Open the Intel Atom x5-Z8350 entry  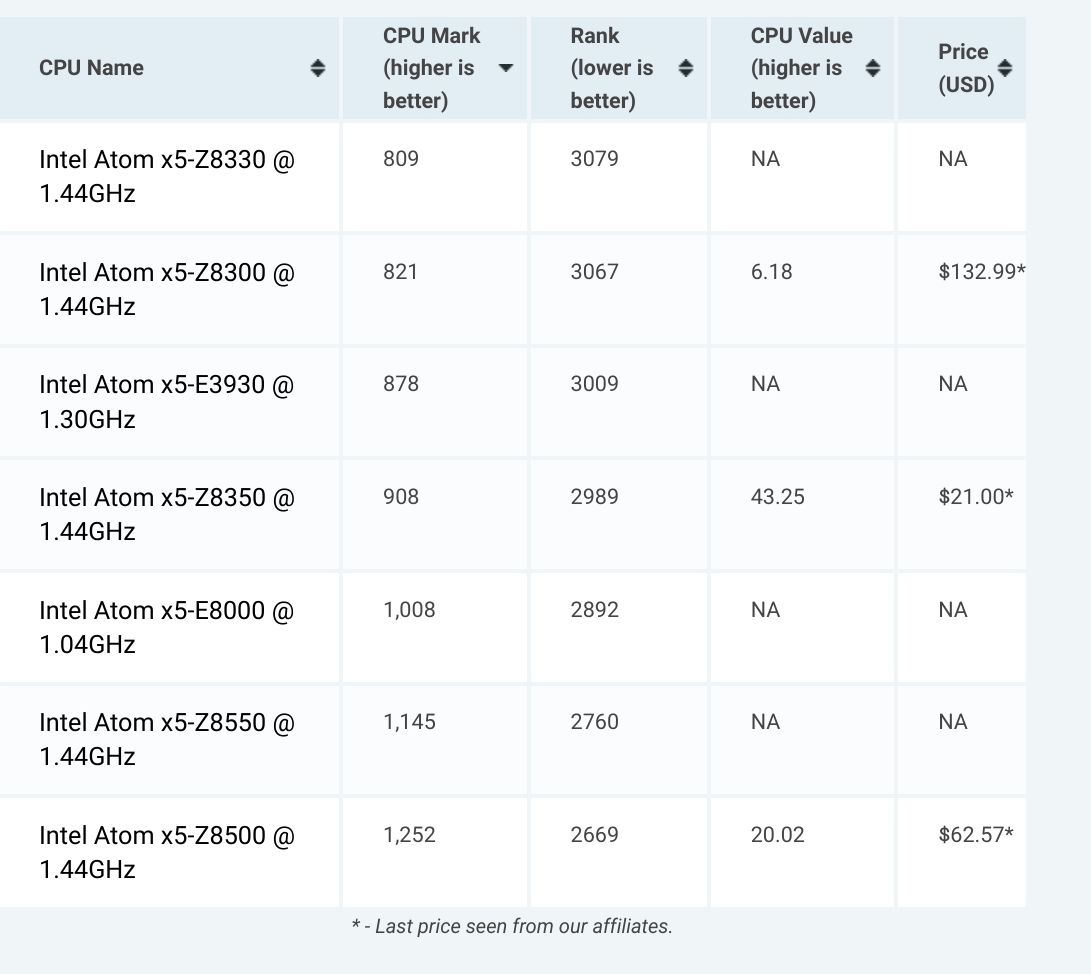(167, 514)
